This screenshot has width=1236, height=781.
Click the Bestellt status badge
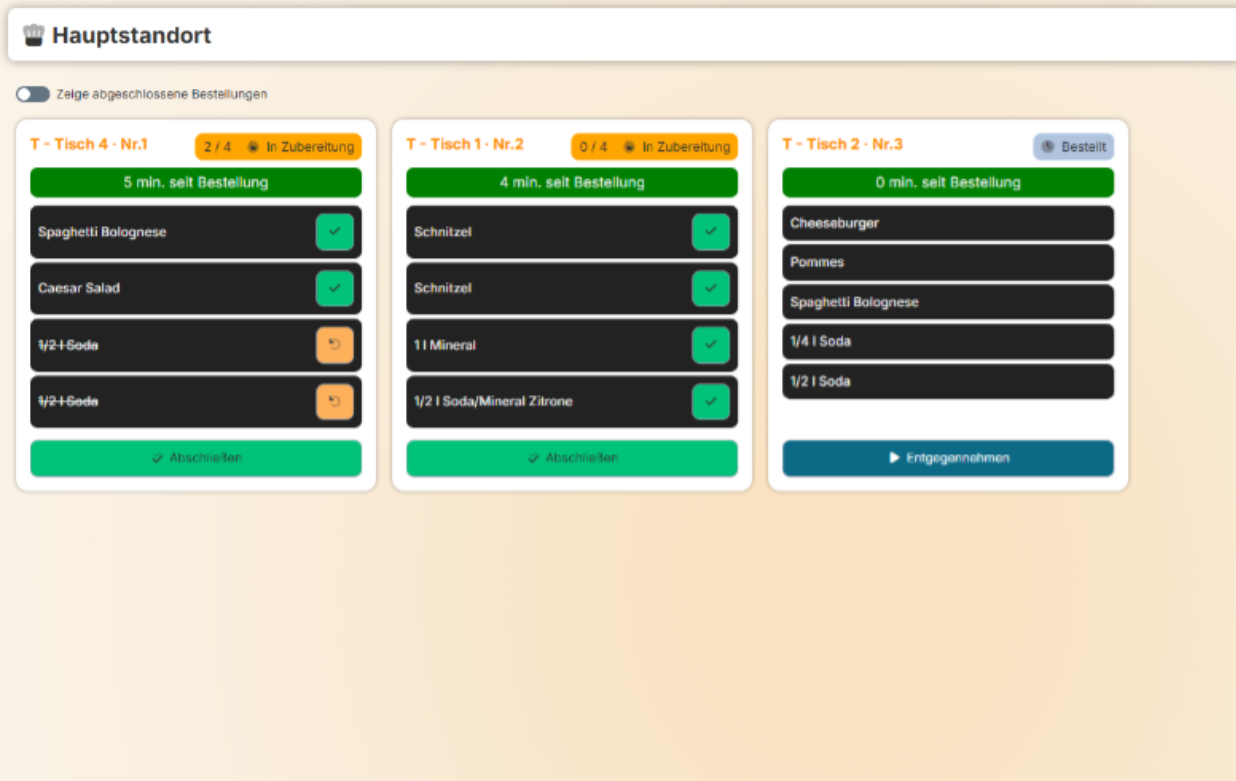tap(1073, 147)
